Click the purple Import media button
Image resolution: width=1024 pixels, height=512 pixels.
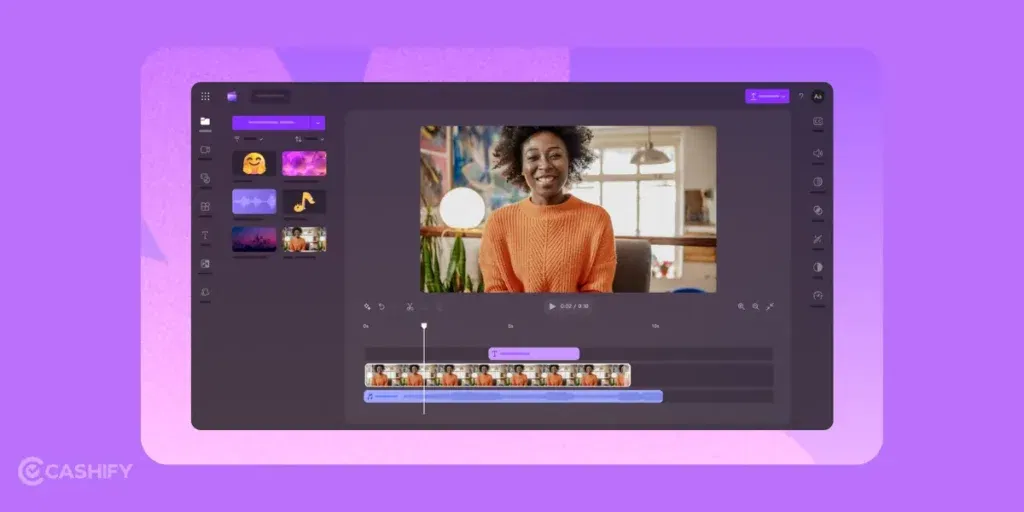pos(271,123)
